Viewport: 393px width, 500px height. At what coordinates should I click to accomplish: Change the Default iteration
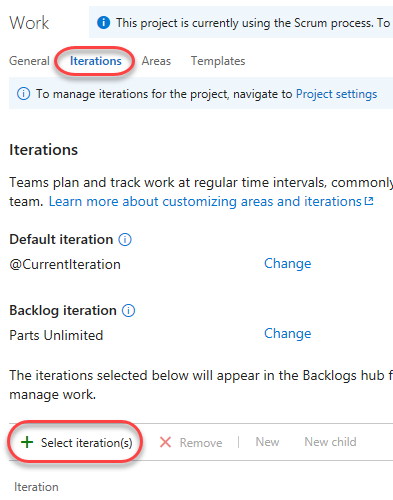[x=288, y=263]
